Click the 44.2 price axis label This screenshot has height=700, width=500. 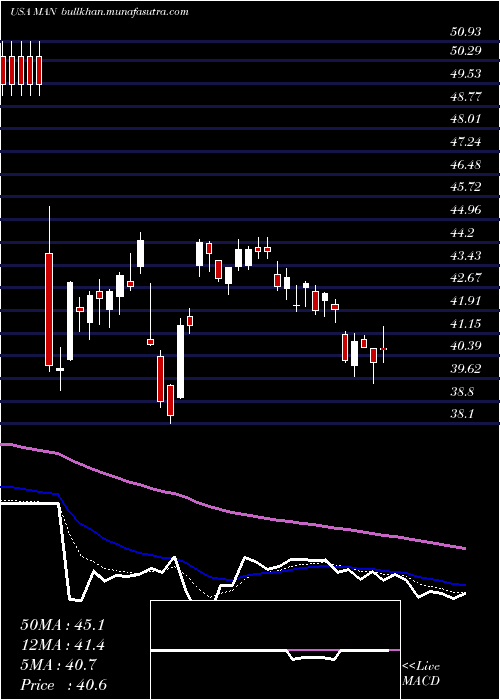(x=462, y=233)
